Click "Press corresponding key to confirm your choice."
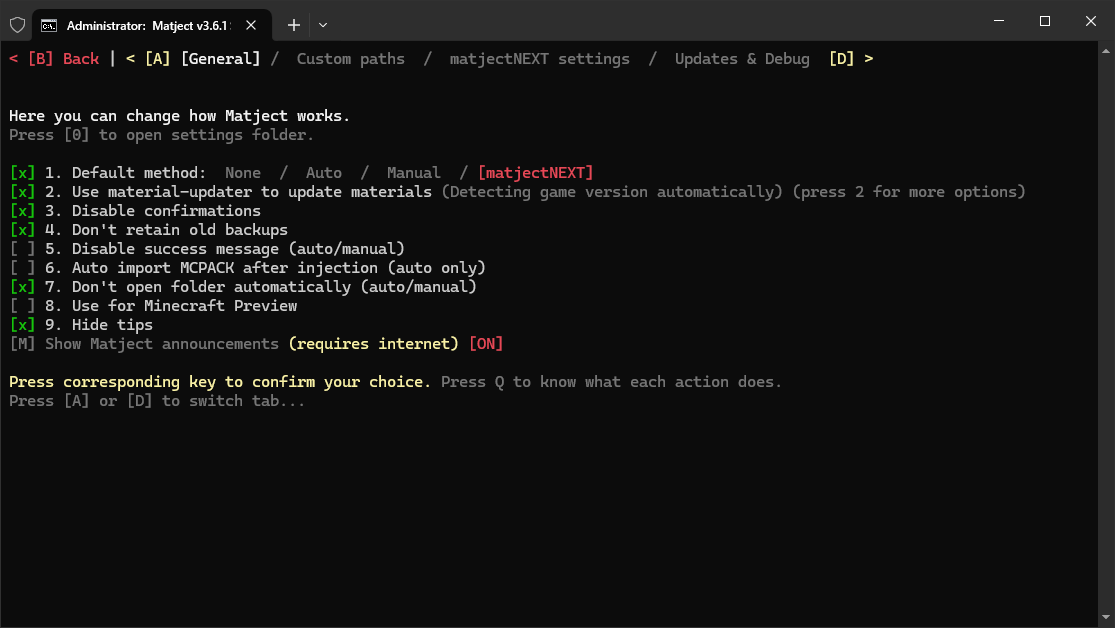This screenshot has width=1115, height=628. coord(220,382)
